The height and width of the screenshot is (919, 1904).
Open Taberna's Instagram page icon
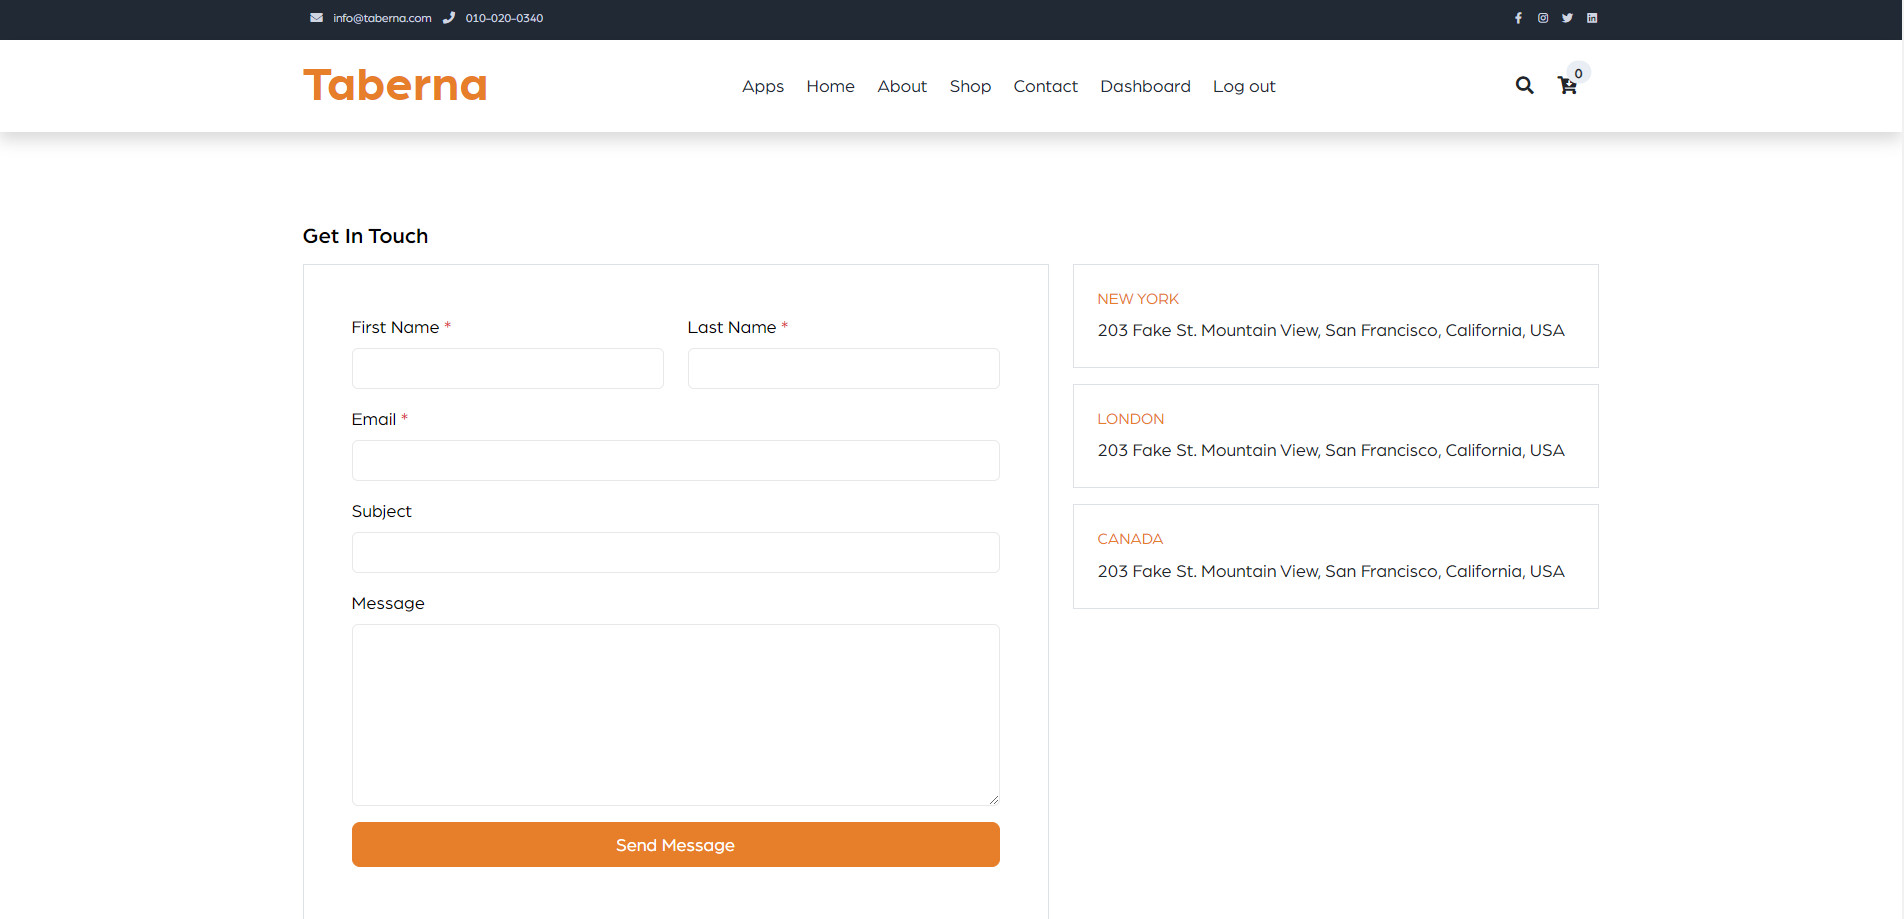1543,17
